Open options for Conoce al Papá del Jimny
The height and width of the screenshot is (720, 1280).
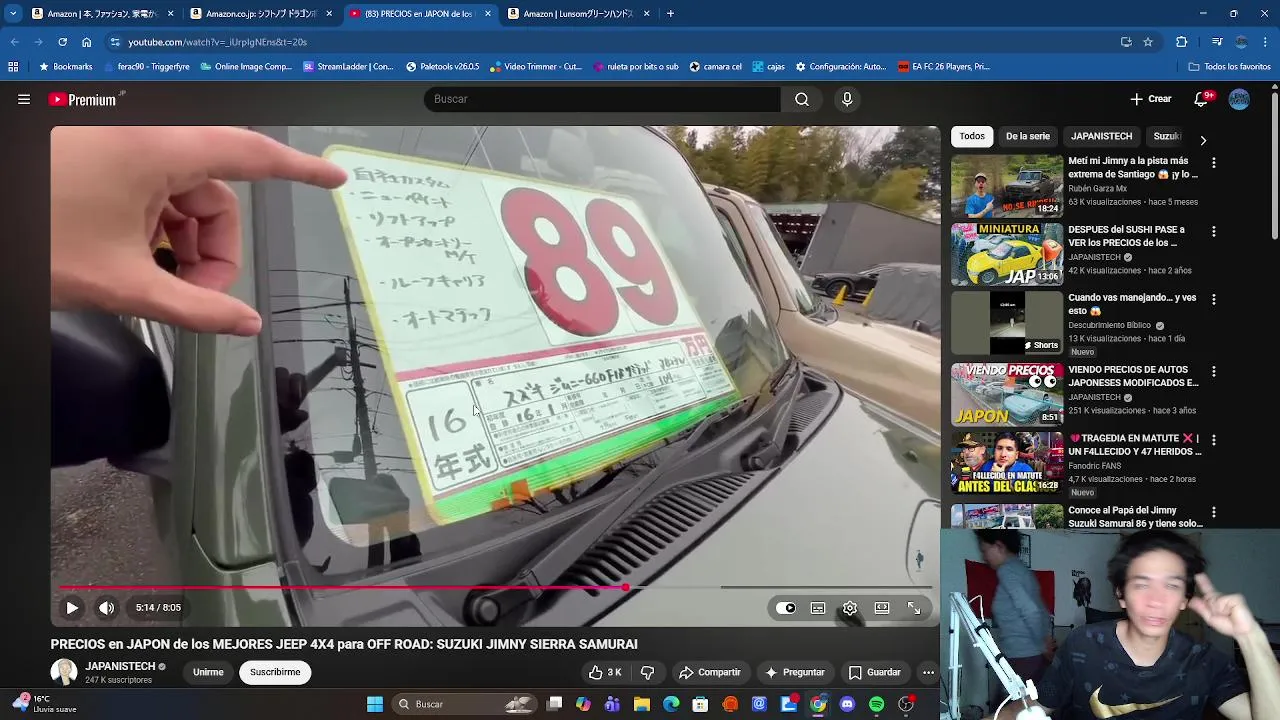click(1214, 512)
